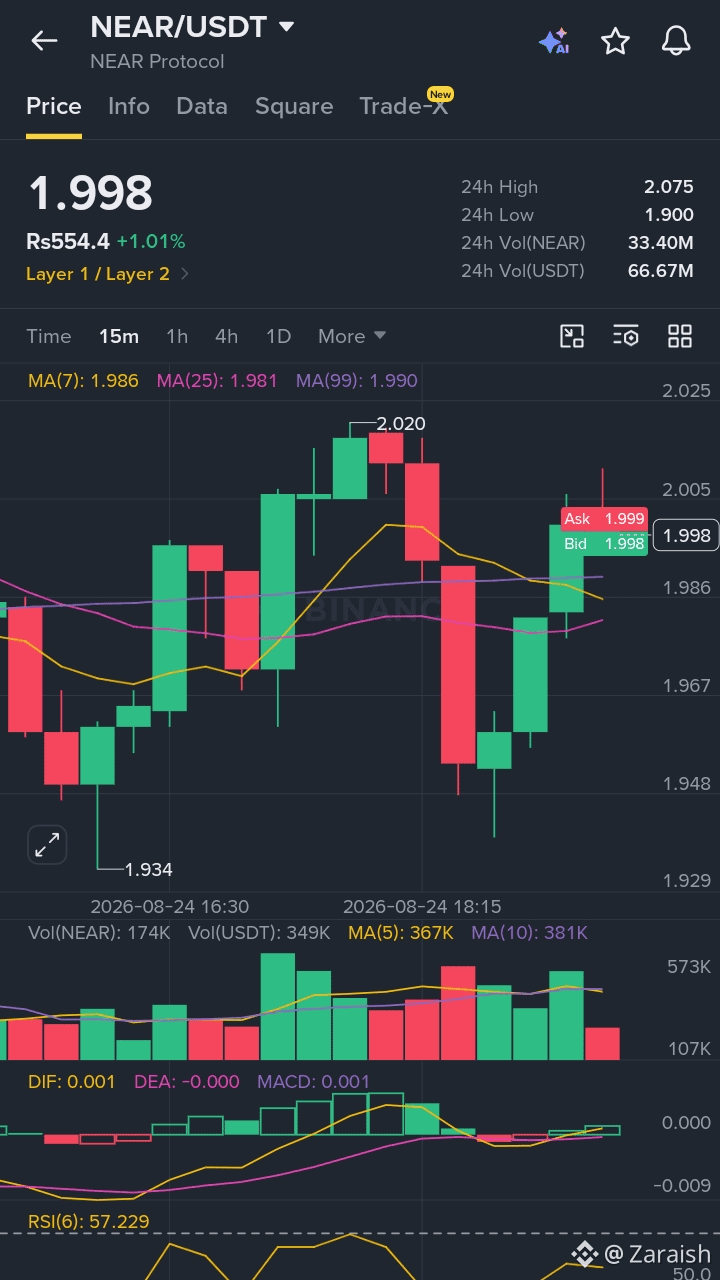Expand the More timeframes dropdown

pos(352,336)
